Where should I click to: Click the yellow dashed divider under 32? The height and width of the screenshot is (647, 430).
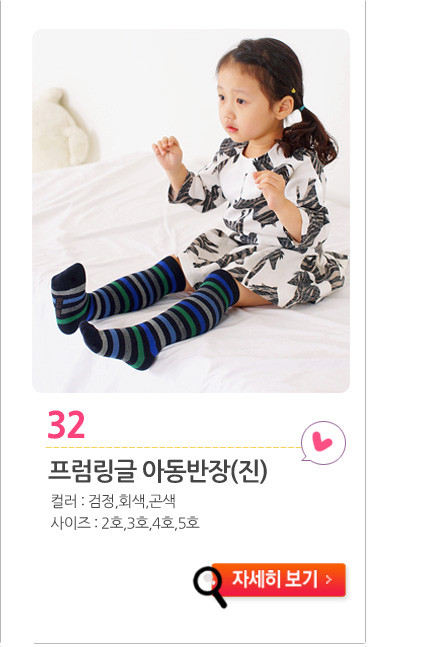173,447
